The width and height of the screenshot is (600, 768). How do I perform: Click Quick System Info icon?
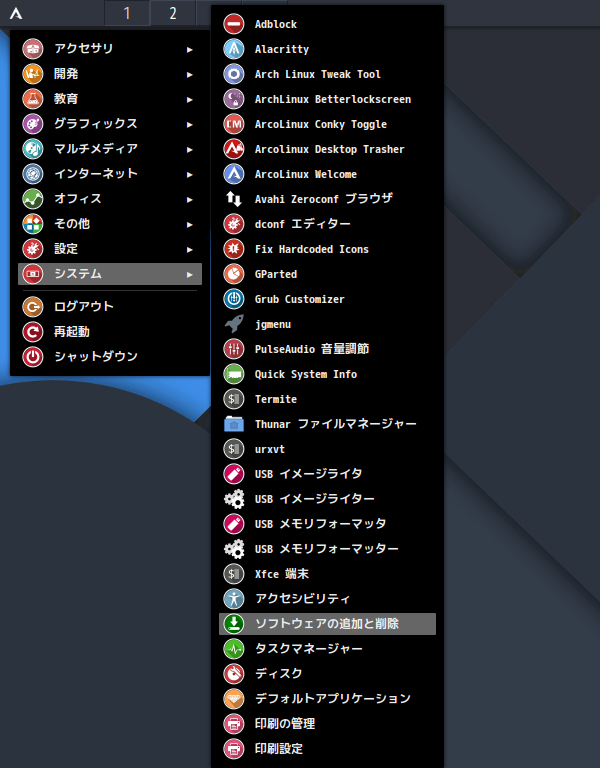[x=234, y=374]
